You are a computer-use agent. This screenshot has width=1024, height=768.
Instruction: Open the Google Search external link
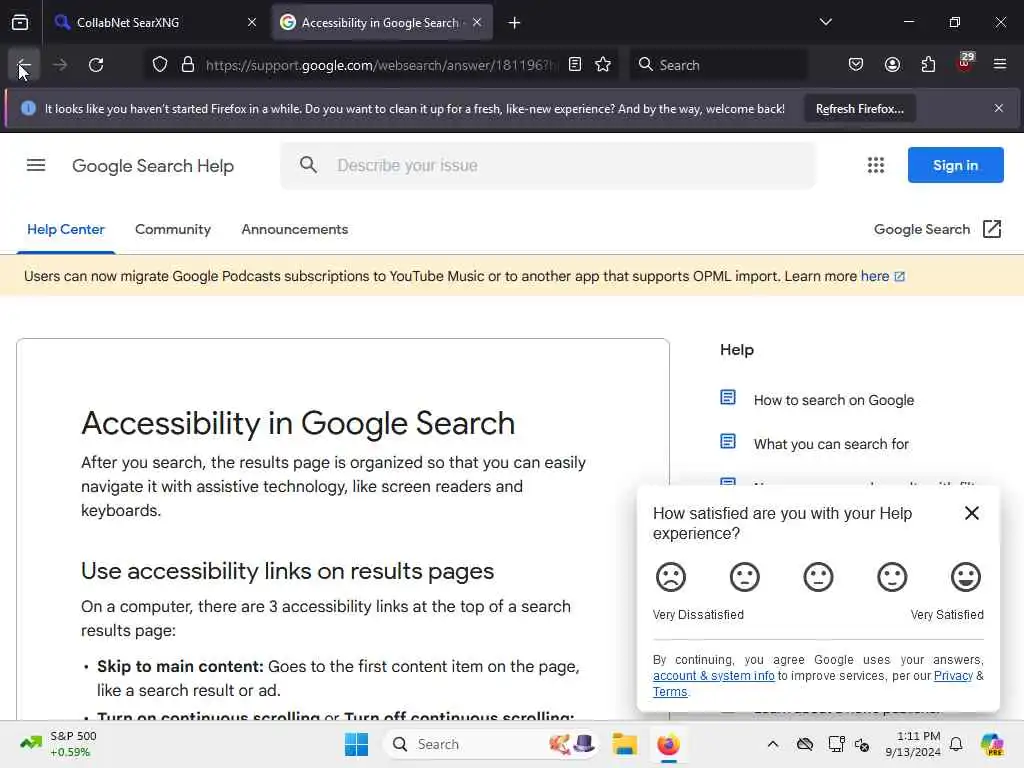938,229
